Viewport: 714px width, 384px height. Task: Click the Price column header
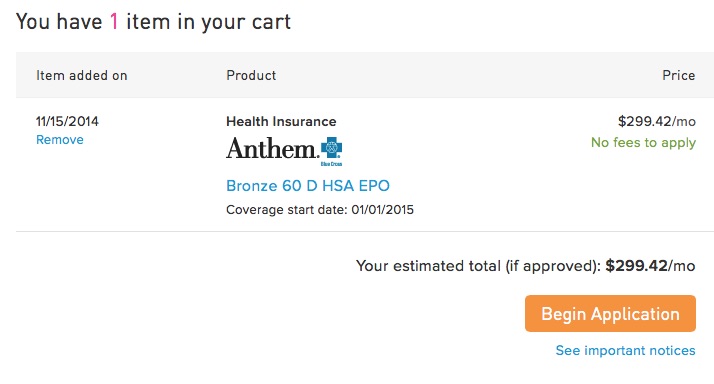coord(678,75)
